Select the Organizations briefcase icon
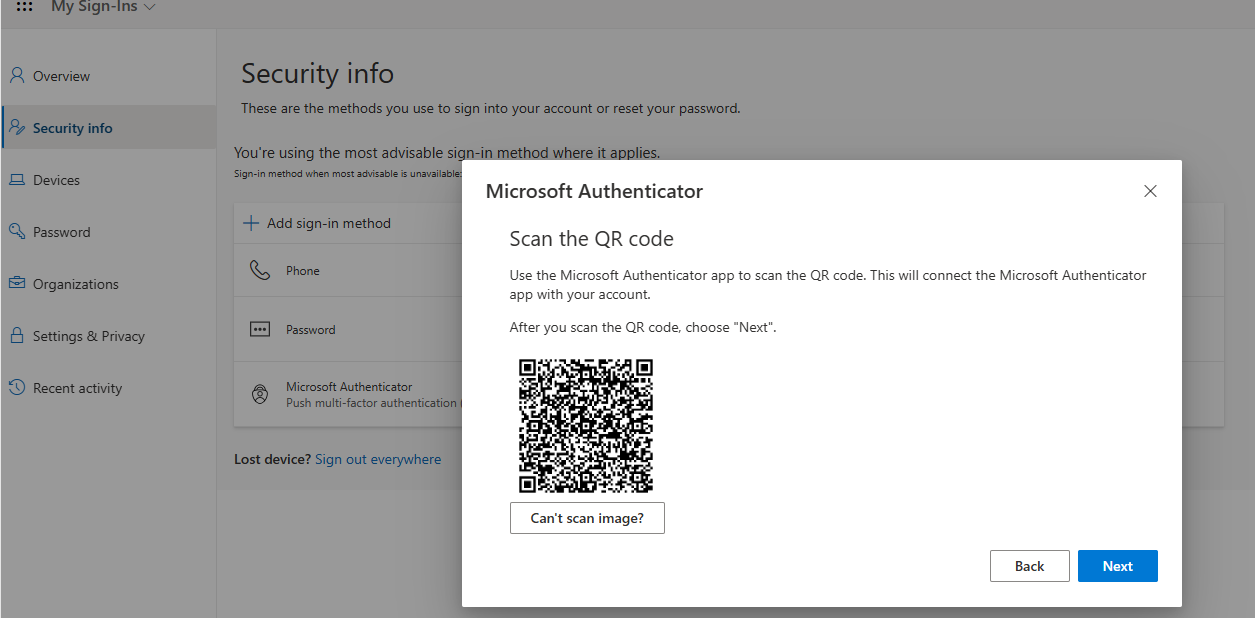Viewport: 1255px width, 618px height. coord(18,283)
